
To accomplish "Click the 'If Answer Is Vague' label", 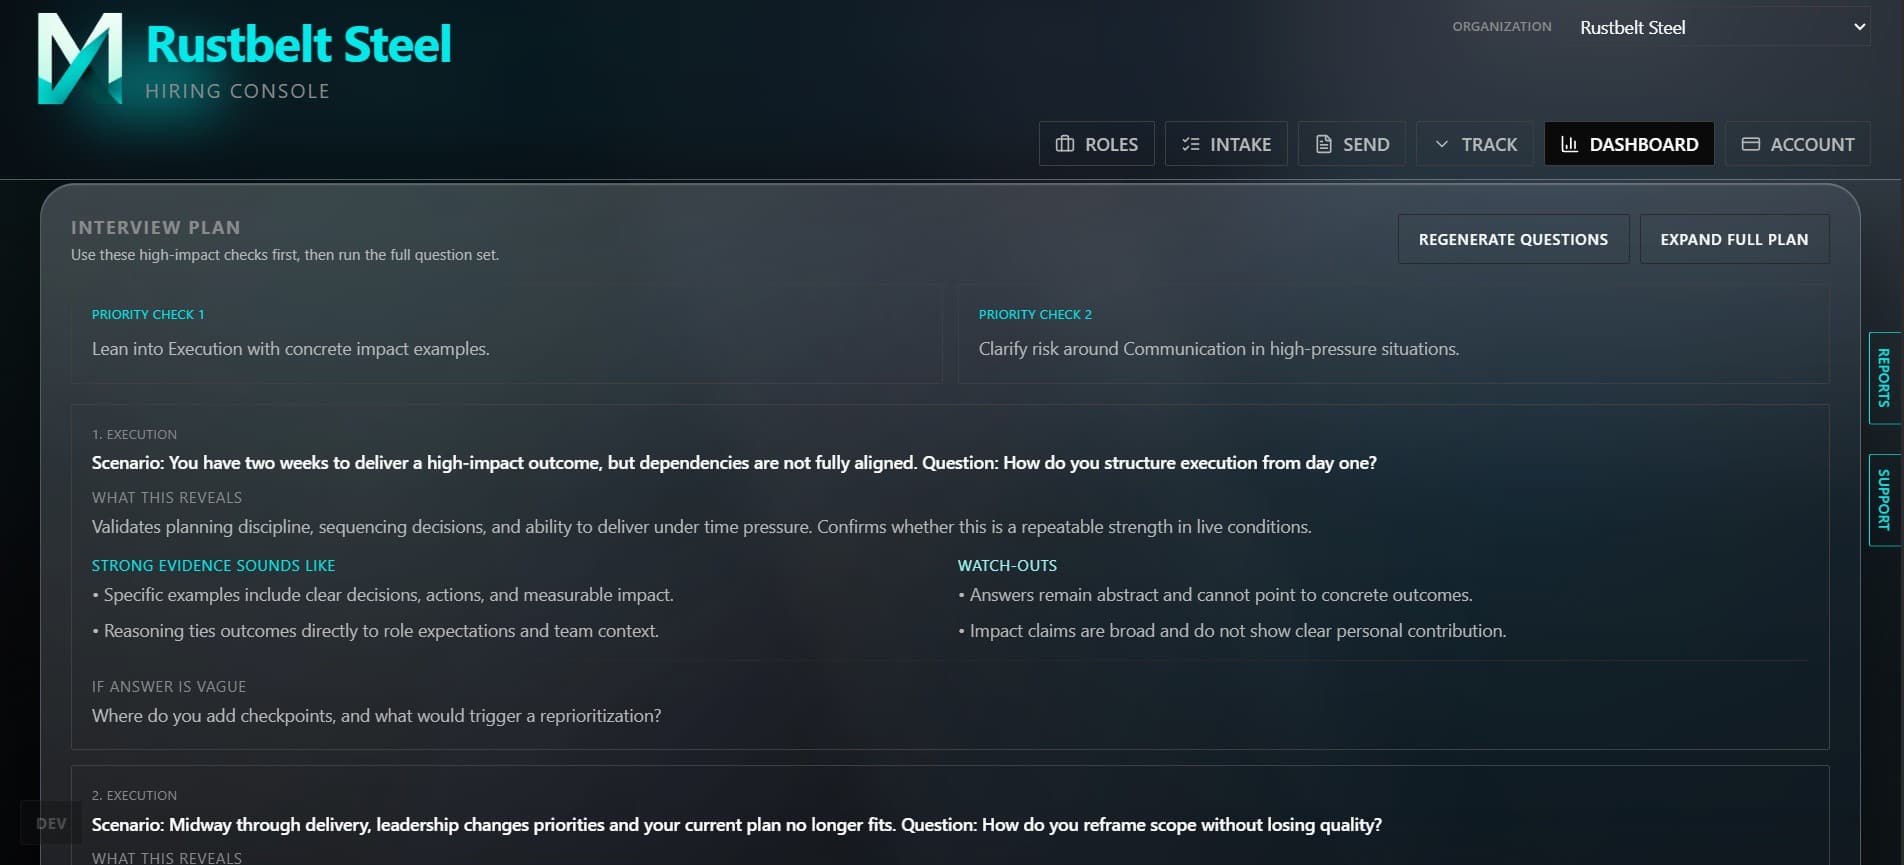I will pos(169,687).
